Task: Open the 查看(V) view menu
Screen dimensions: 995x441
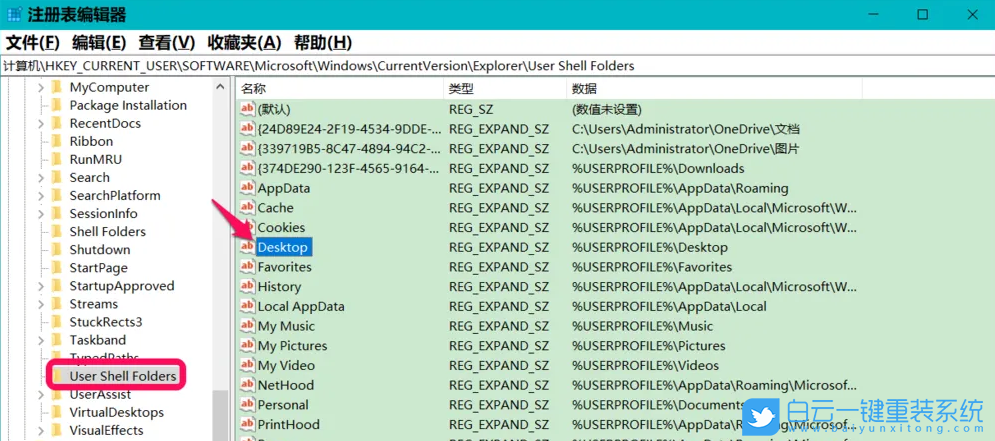Action: click(x=166, y=42)
